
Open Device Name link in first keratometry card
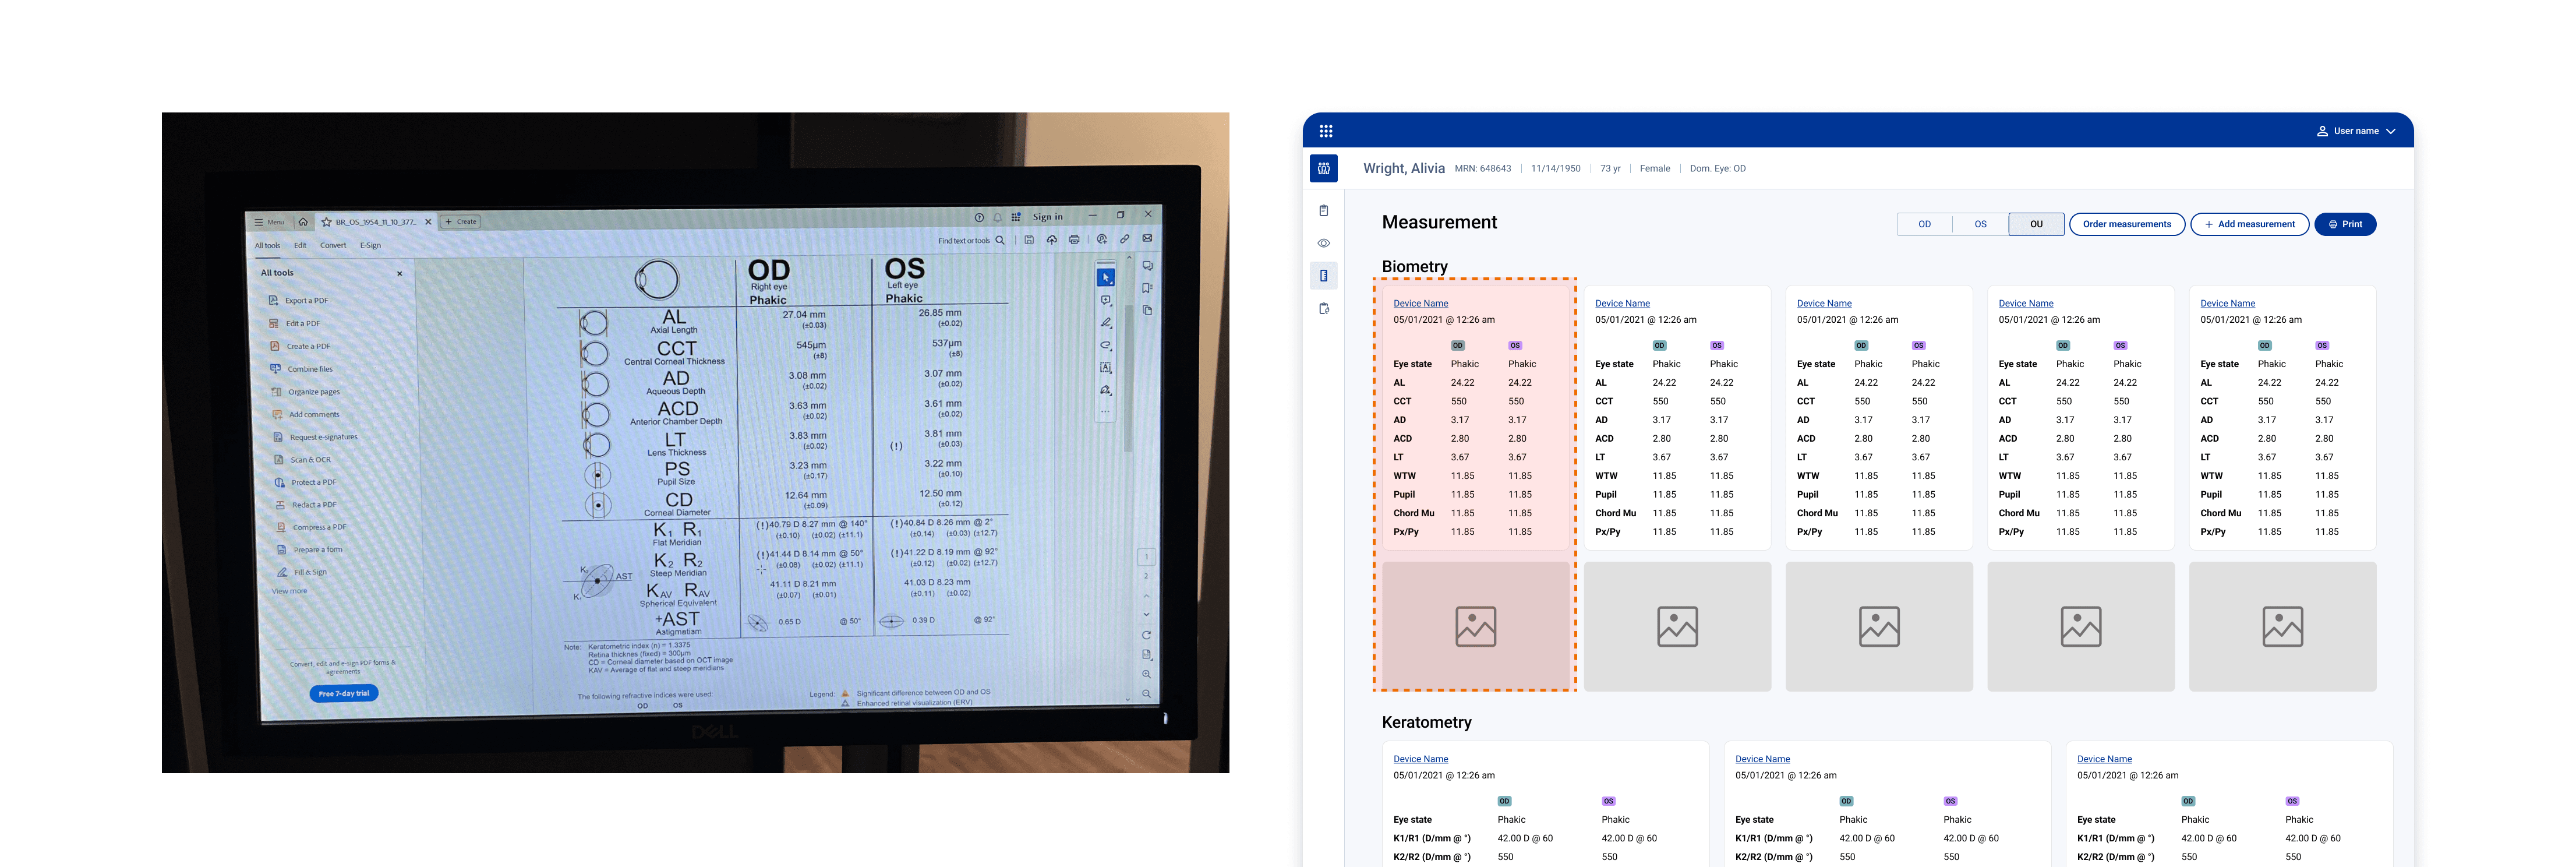(x=1420, y=759)
